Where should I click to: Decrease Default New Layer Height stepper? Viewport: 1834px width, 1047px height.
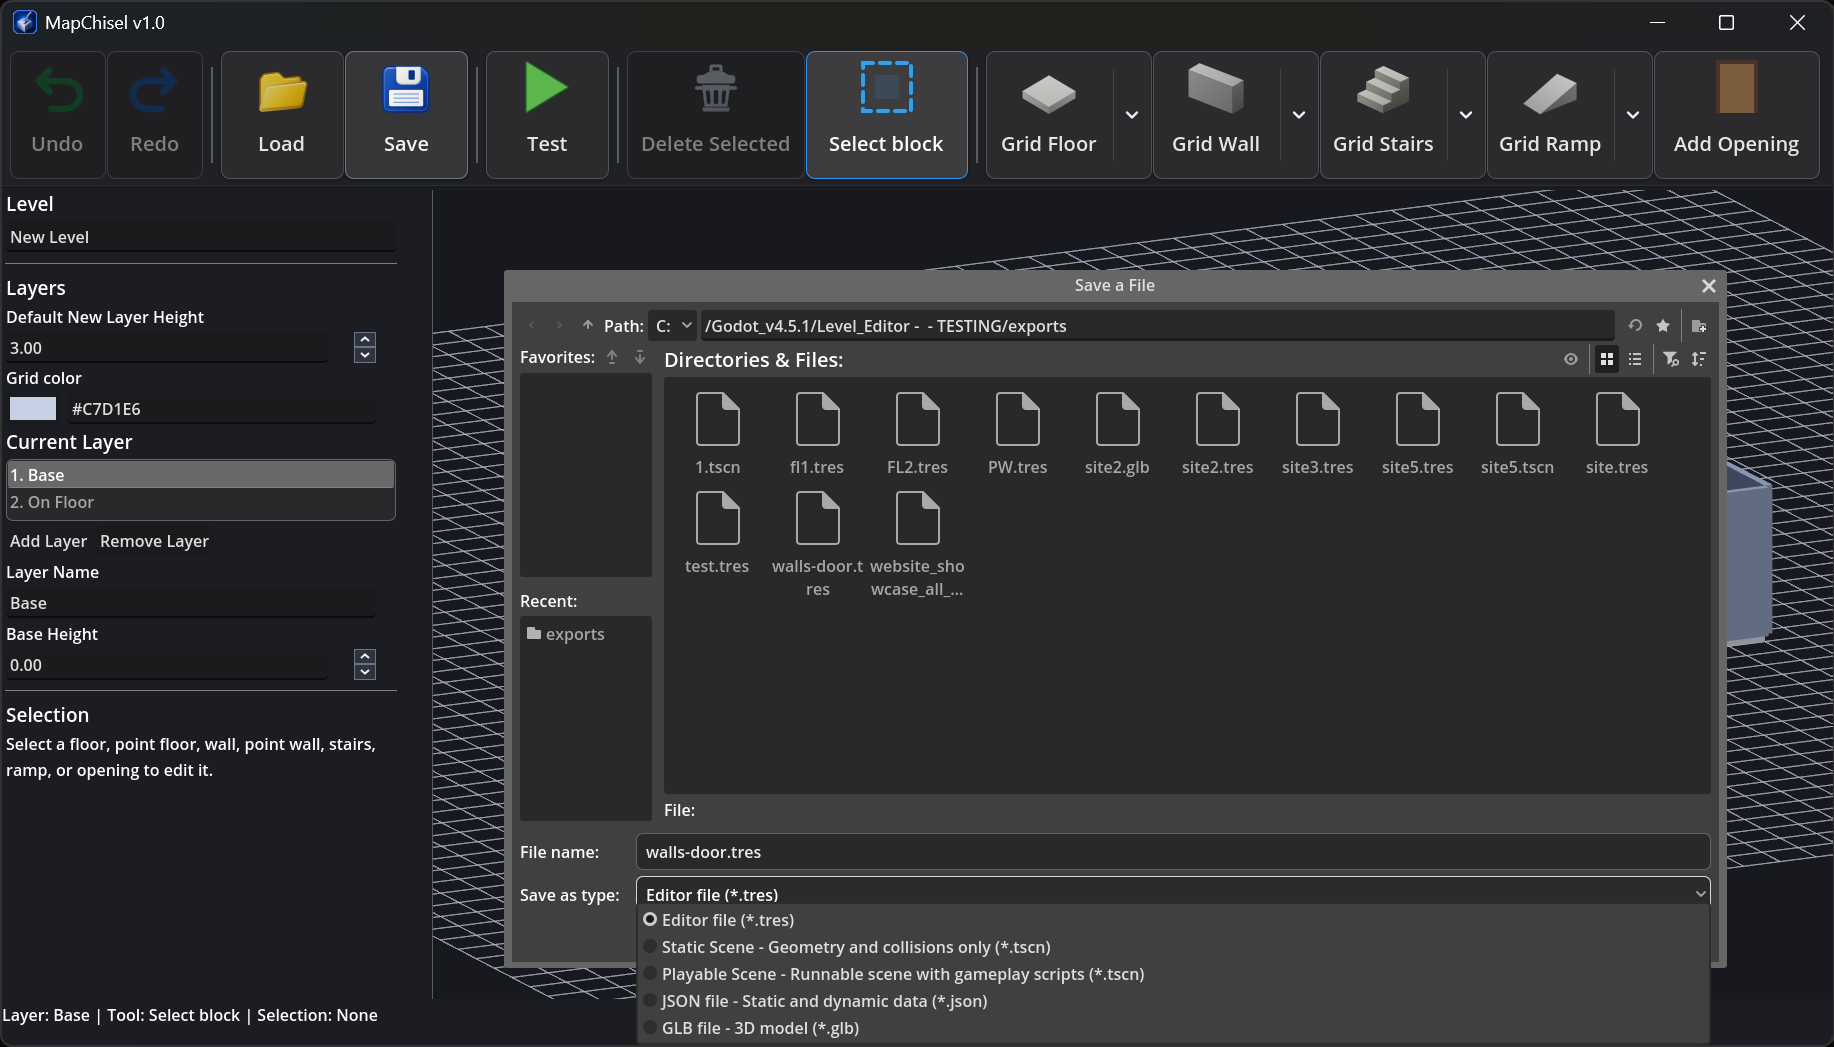[365, 355]
